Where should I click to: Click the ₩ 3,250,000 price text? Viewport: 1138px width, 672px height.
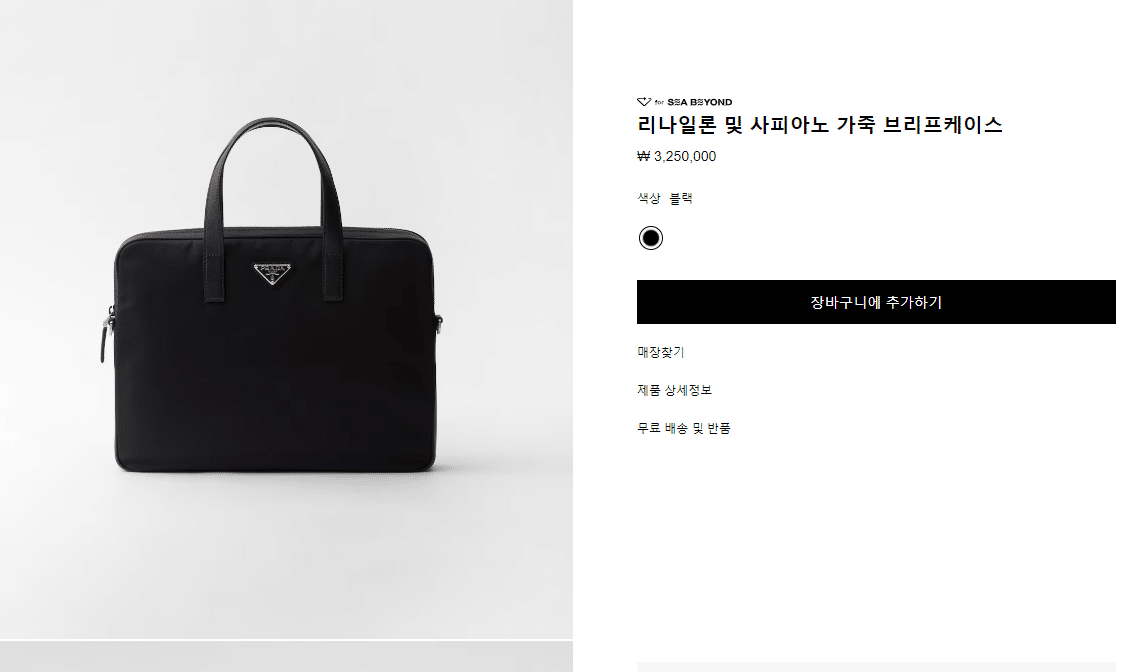tap(676, 156)
